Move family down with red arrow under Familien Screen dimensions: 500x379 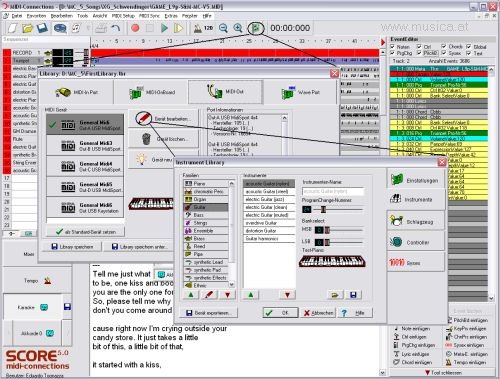(x=228, y=295)
